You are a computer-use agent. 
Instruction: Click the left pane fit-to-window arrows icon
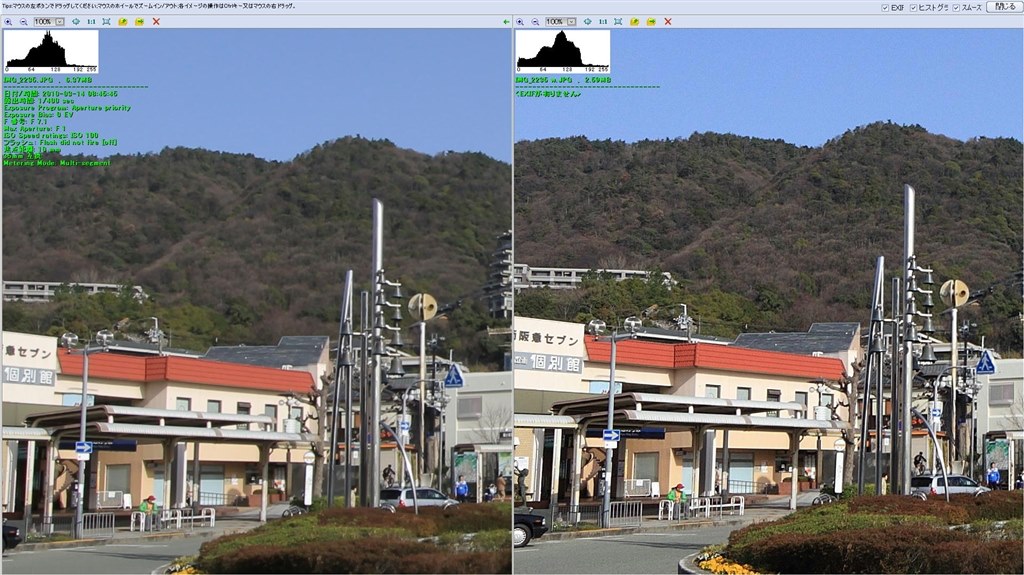76,22
